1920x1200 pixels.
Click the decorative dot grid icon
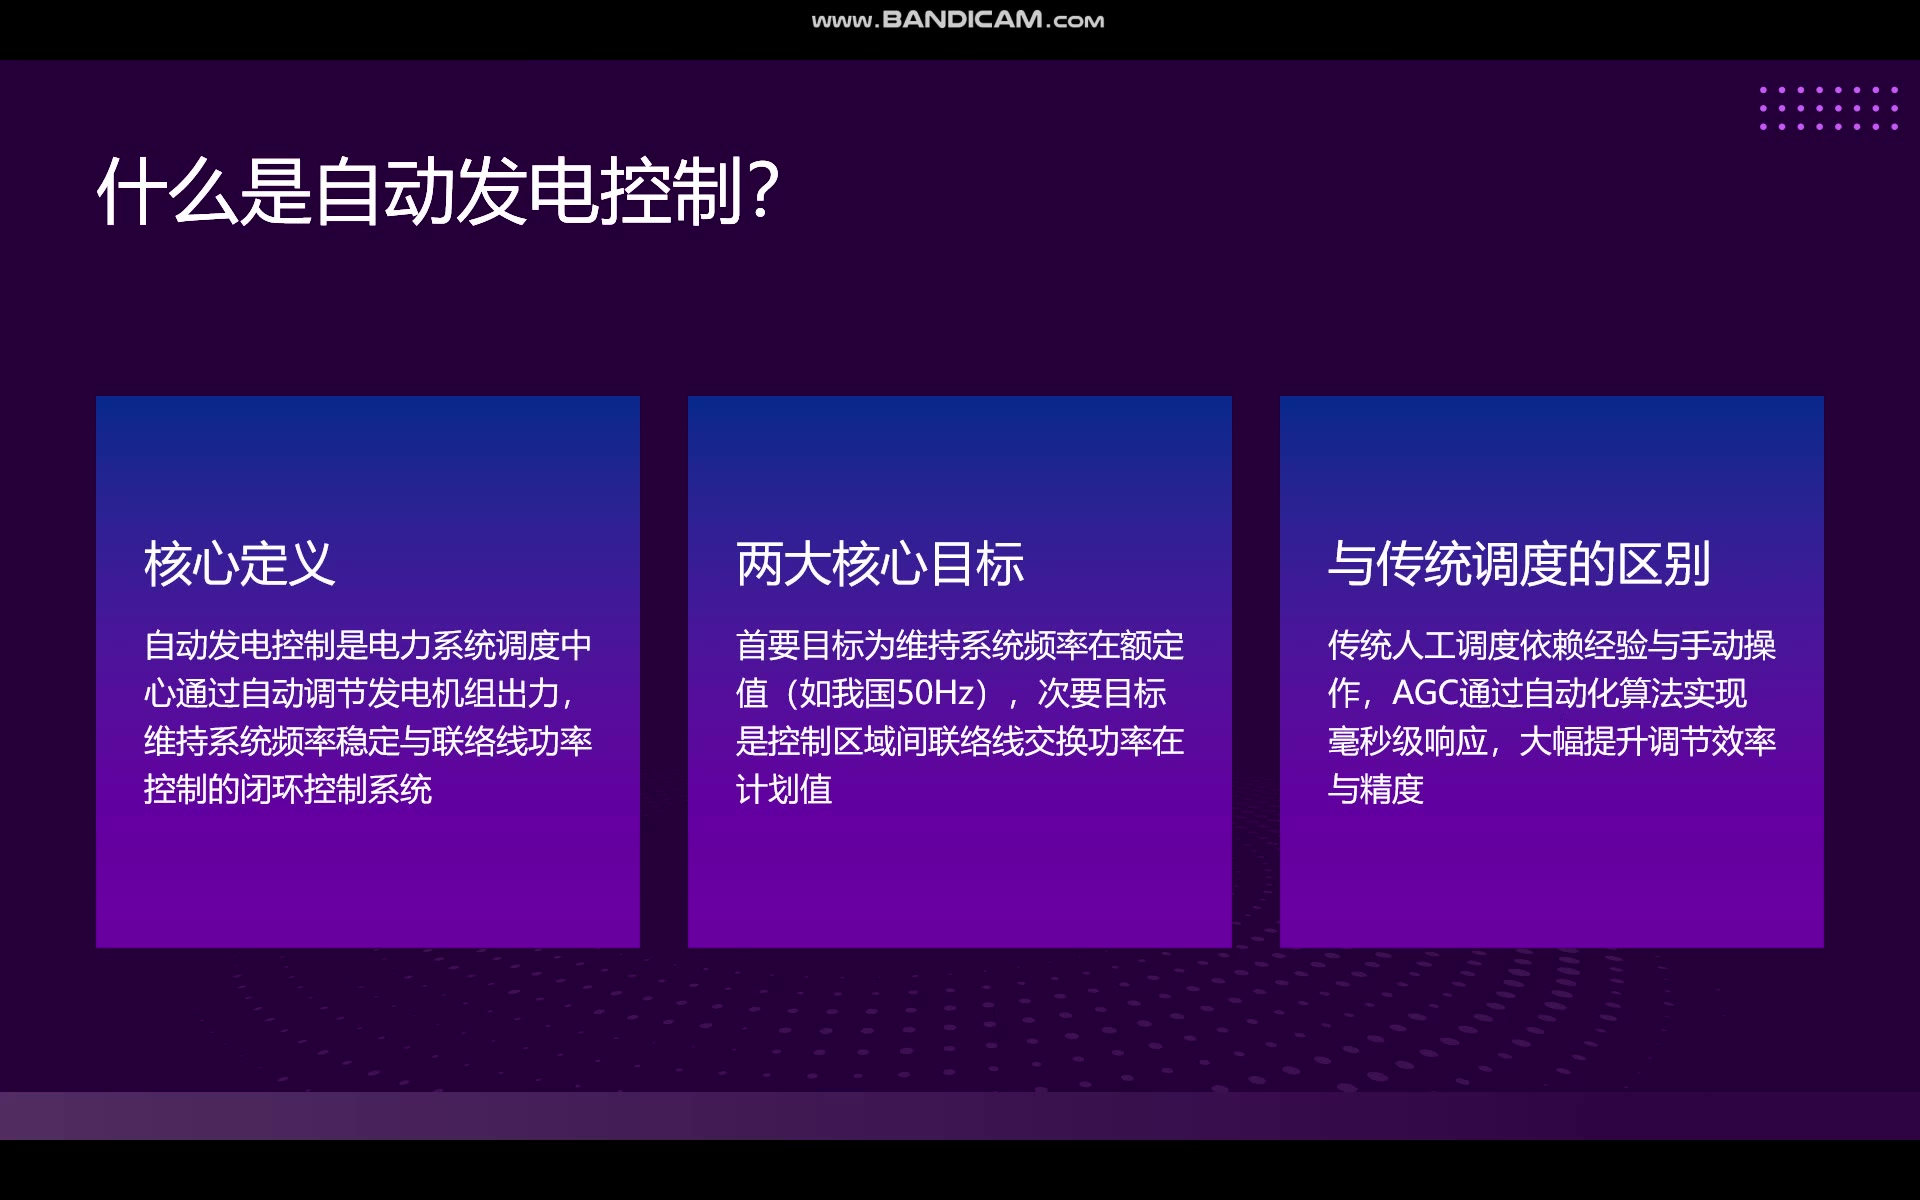[x=1828, y=108]
